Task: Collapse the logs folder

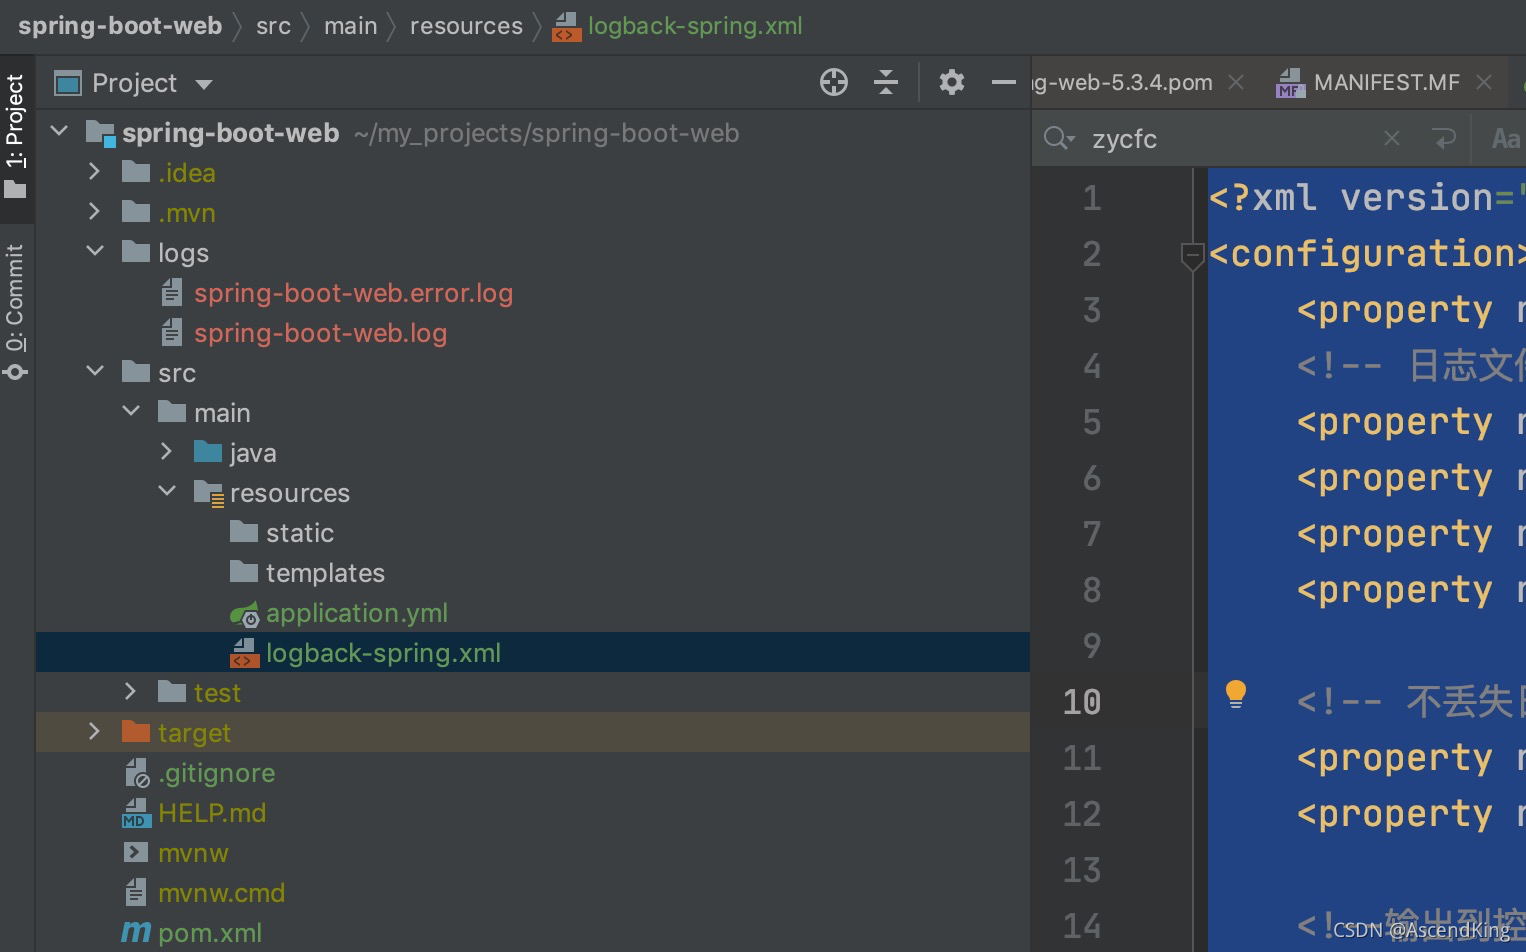Action: (x=95, y=251)
